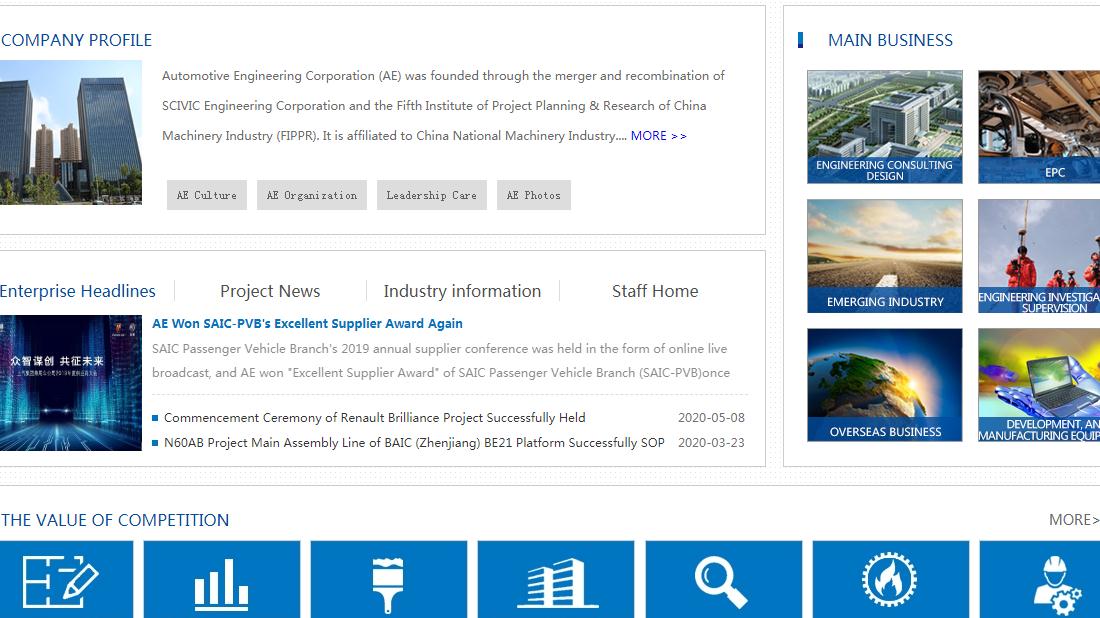
Task: Expand company profile via MORE >> link
Action: (x=658, y=136)
